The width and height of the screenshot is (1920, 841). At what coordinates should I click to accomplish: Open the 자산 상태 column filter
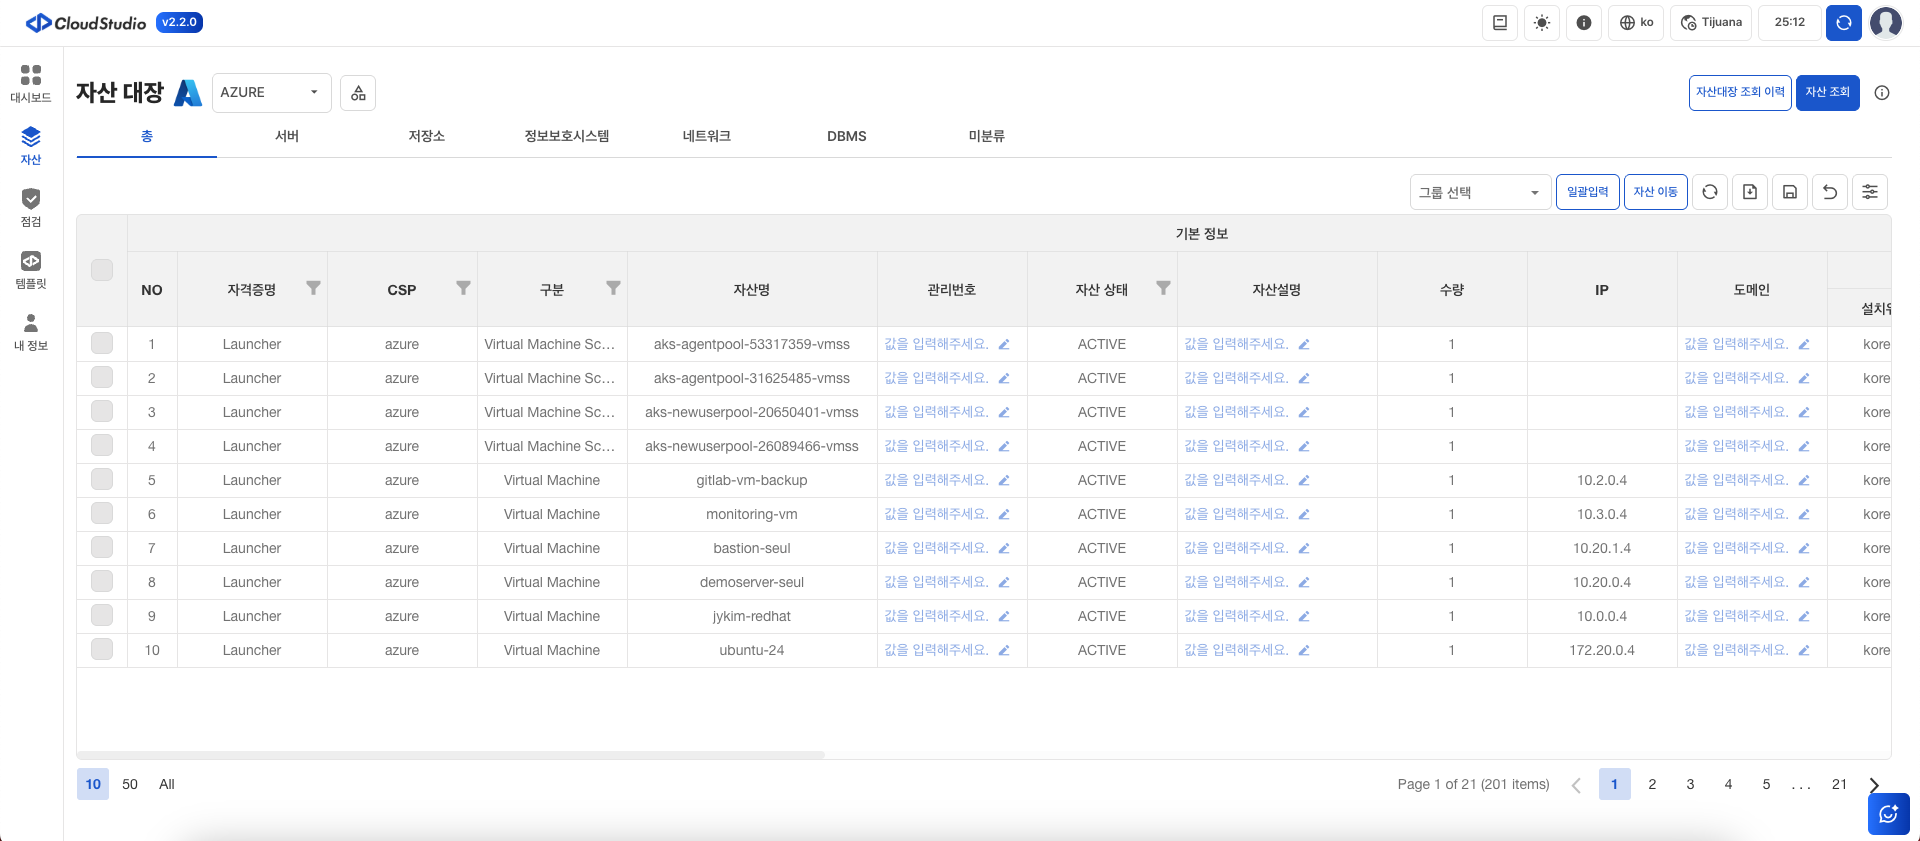[x=1163, y=288]
